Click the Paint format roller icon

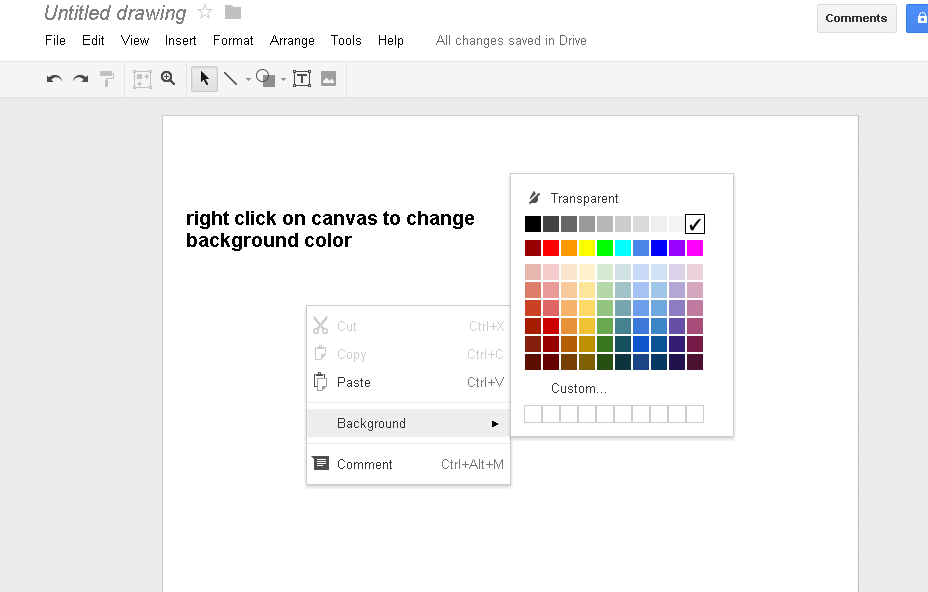[x=107, y=79]
